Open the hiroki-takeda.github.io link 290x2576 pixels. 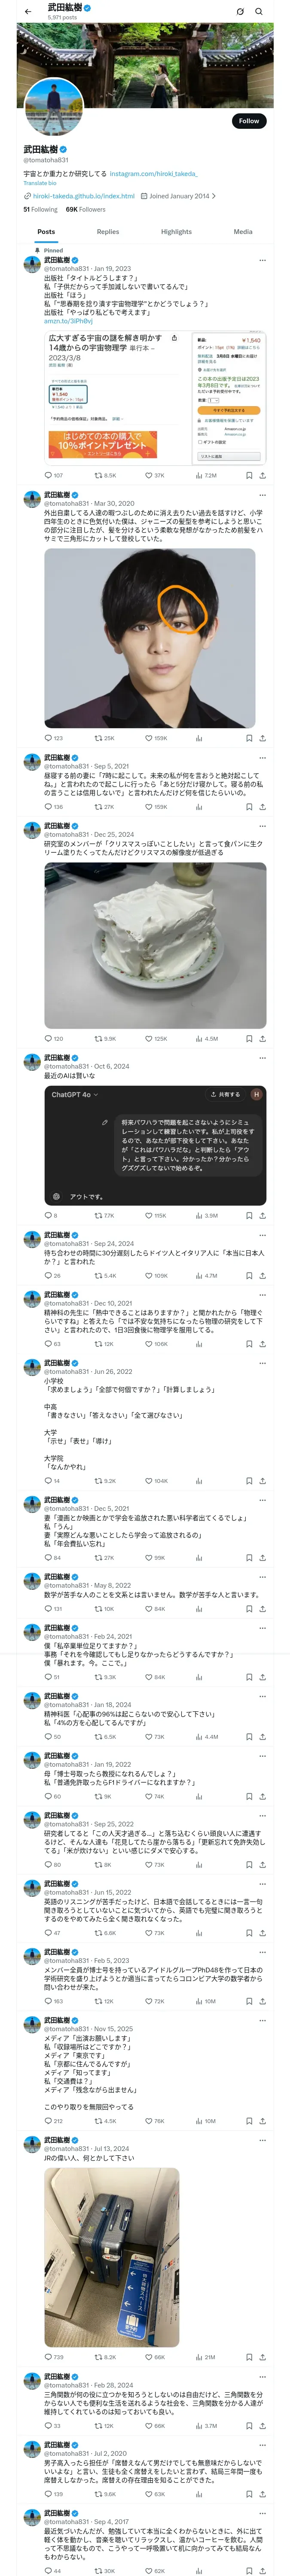[x=83, y=196]
